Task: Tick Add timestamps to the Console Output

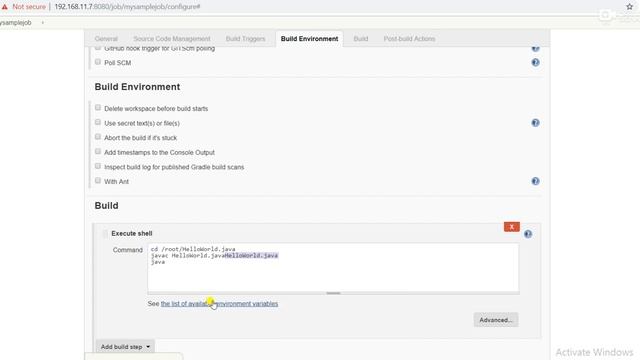Action: [x=98, y=152]
